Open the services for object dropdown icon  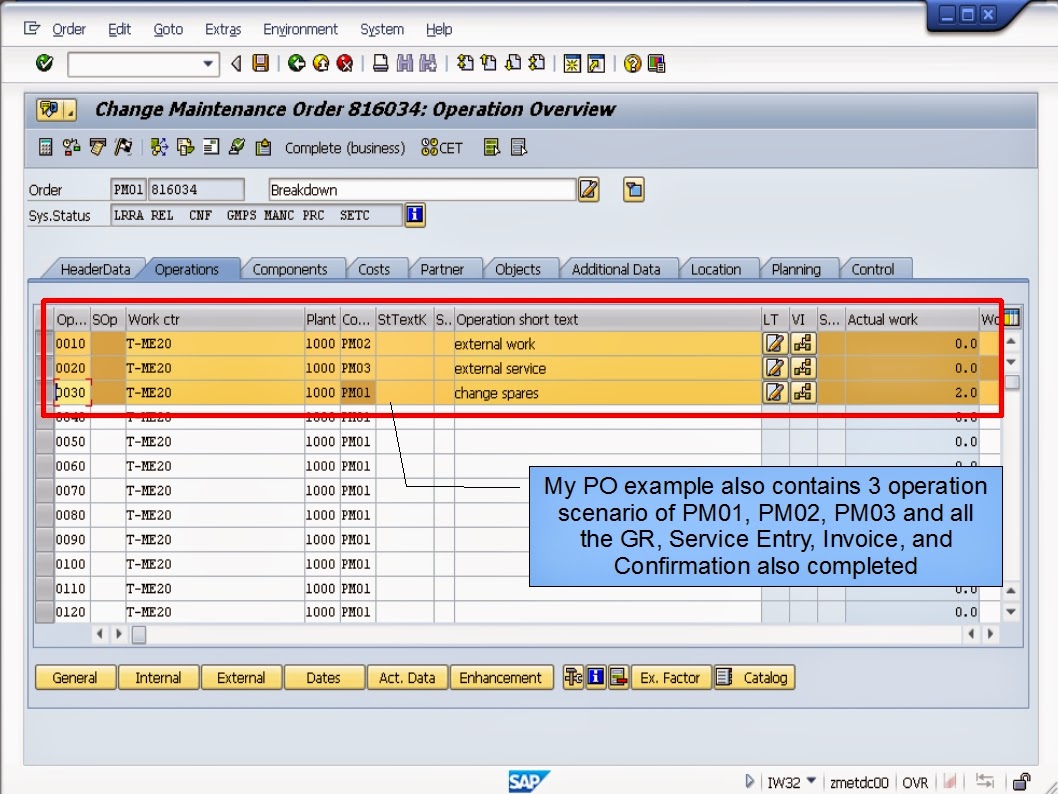click(x=56, y=109)
